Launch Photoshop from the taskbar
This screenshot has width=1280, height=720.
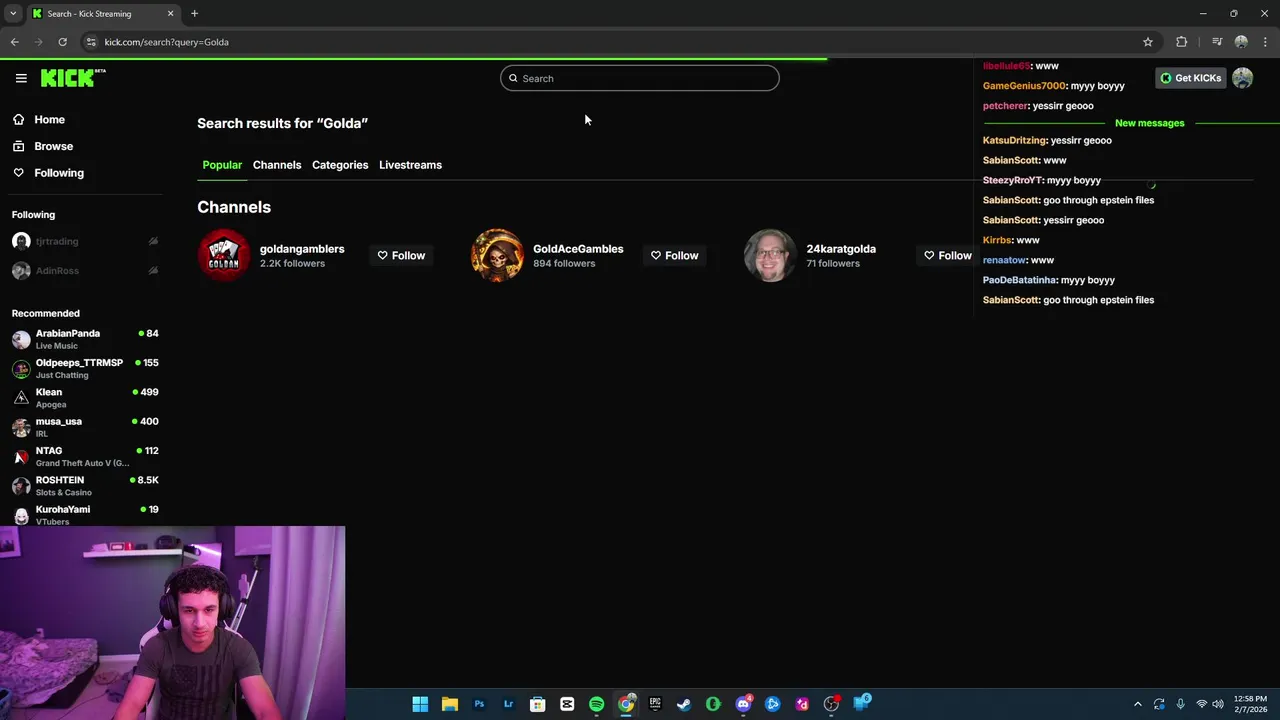(x=479, y=704)
